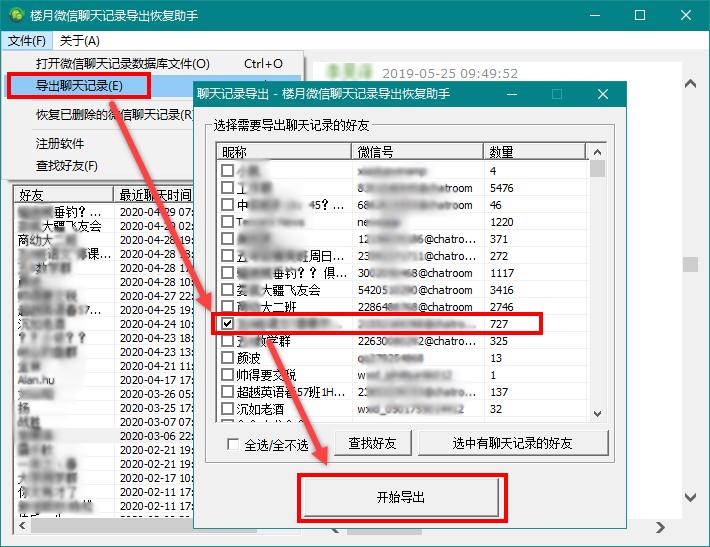
Task: Uncheck the selected row with count 727
Action: pyautogui.click(x=227, y=323)
